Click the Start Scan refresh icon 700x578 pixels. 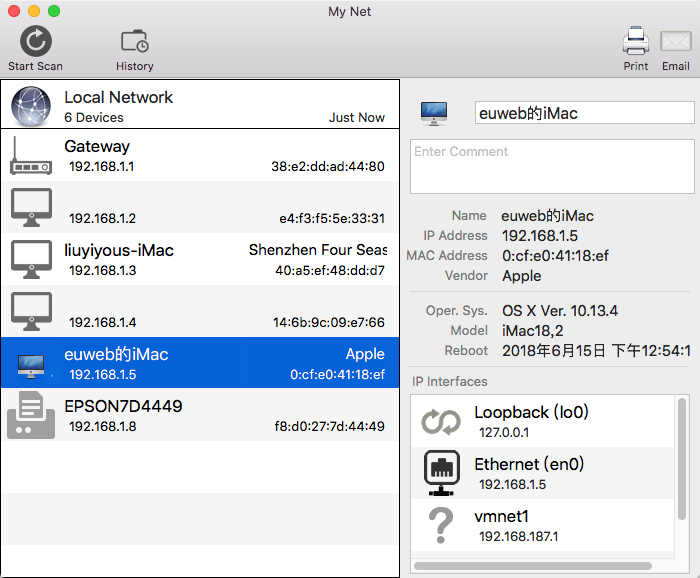tap(36, 41)
